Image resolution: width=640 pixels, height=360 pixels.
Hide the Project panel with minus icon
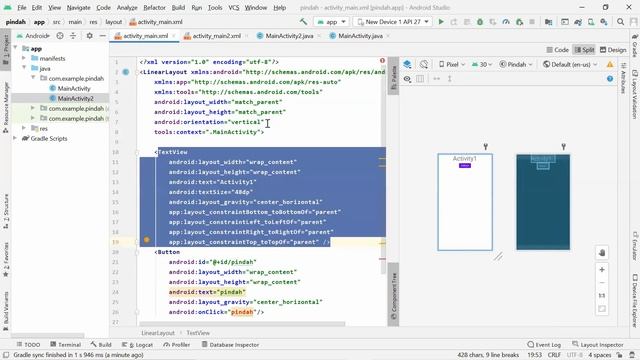click(103, 36)
